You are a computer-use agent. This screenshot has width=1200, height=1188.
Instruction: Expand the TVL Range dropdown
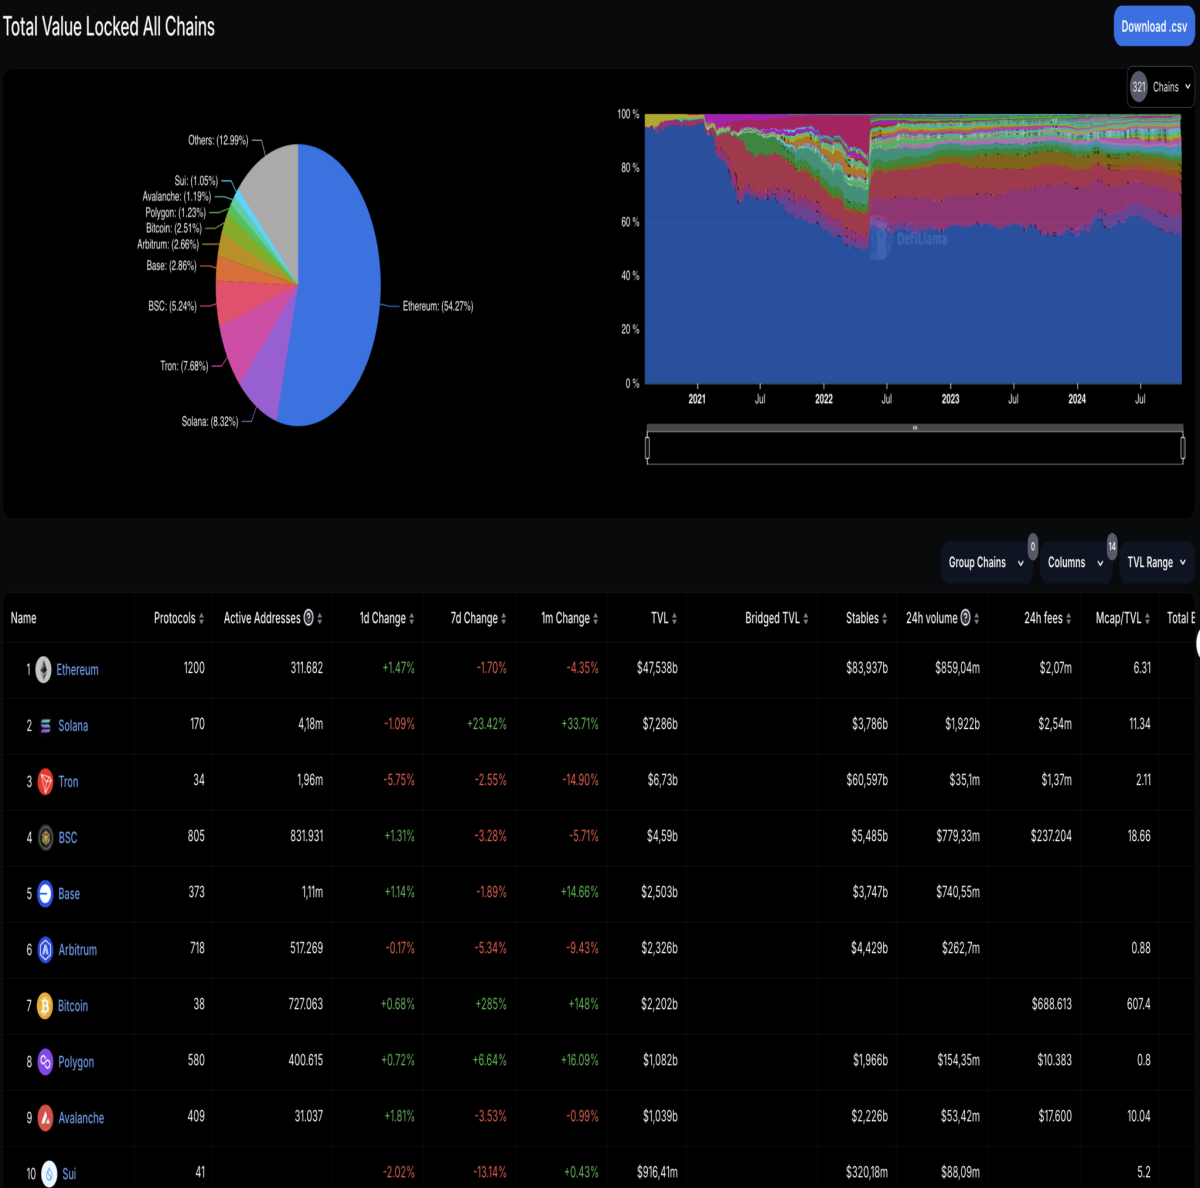(x=1157, y=562)
